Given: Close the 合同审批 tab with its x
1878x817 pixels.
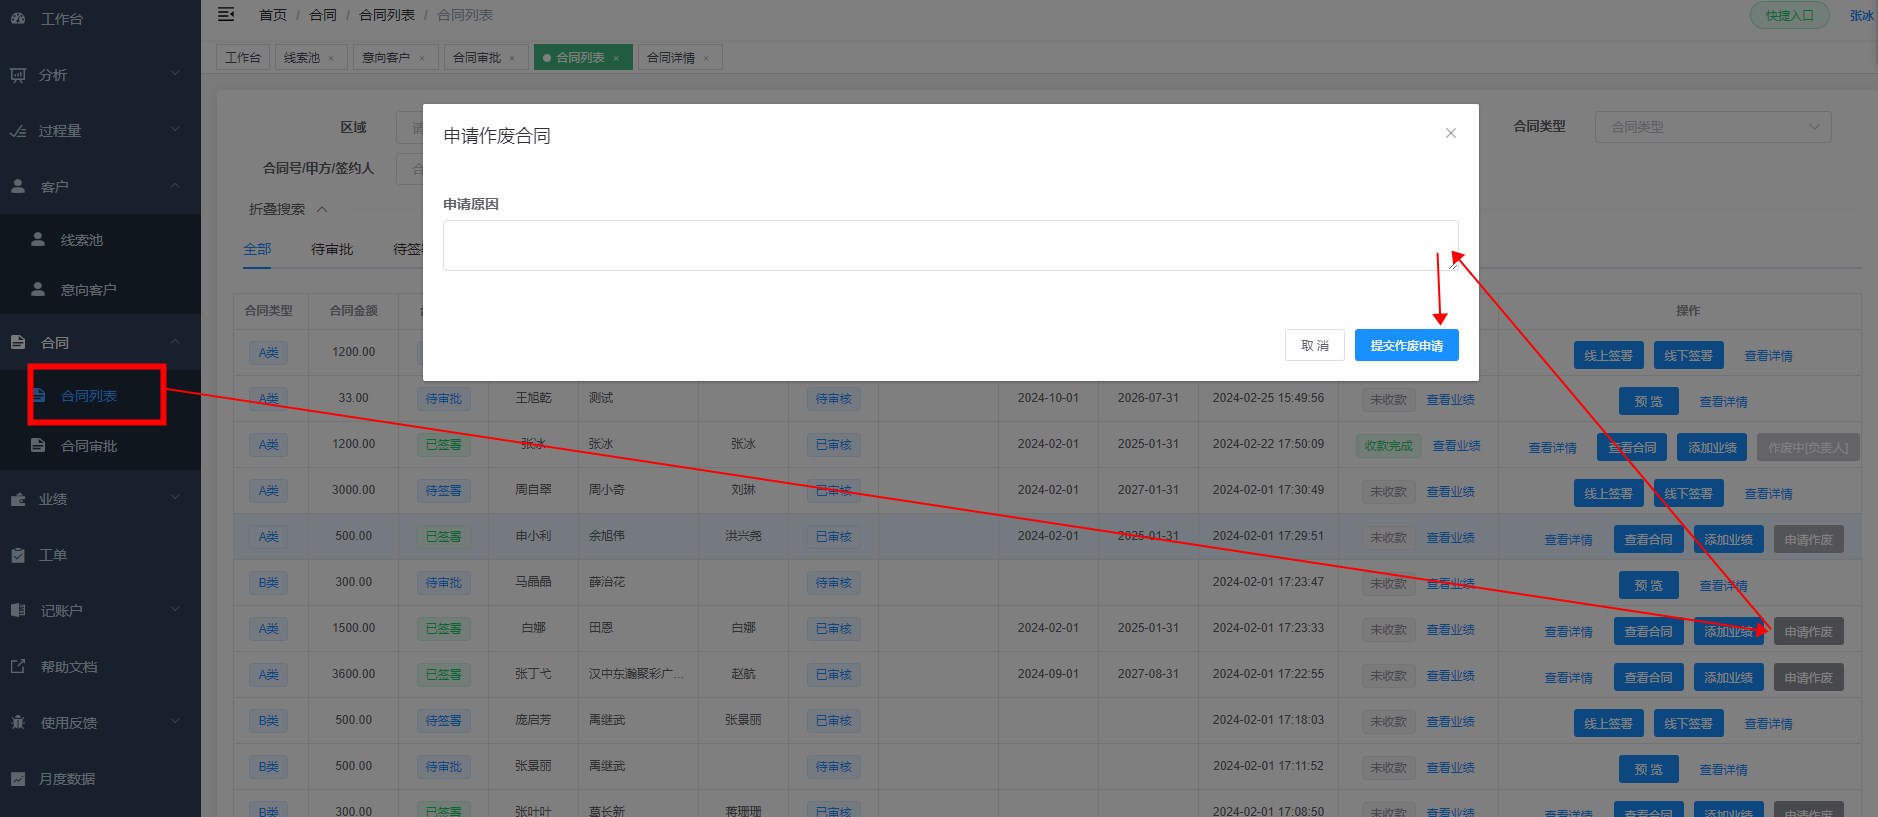Looking at the screenshot, I should (x=512, y=58).
